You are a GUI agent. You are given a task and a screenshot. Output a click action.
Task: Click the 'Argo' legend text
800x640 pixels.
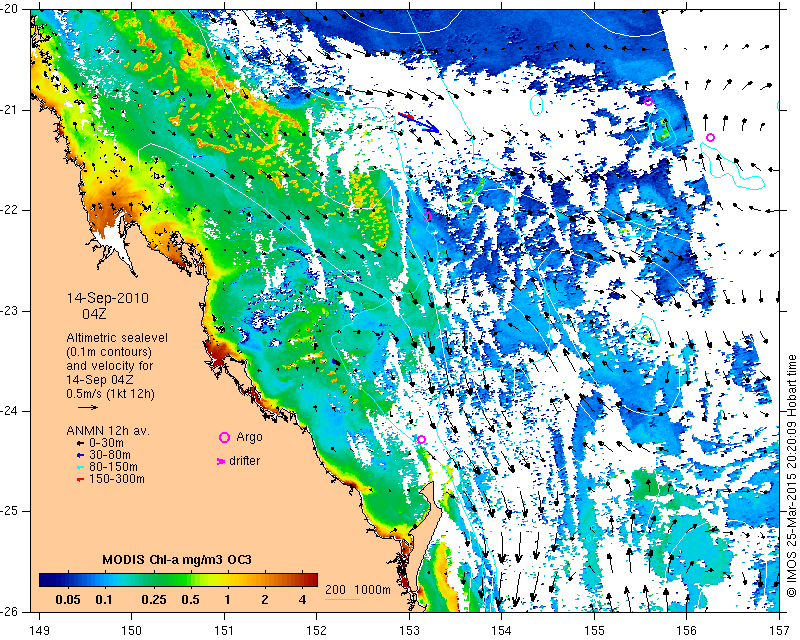pyautogui.click(x=249, y=437)
